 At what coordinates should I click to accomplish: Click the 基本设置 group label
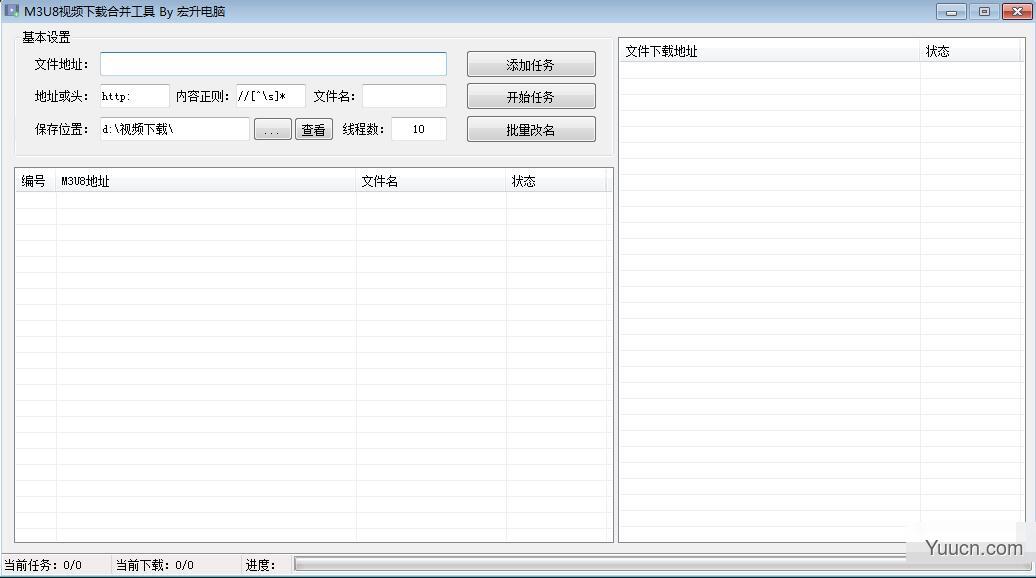[46, 38]
